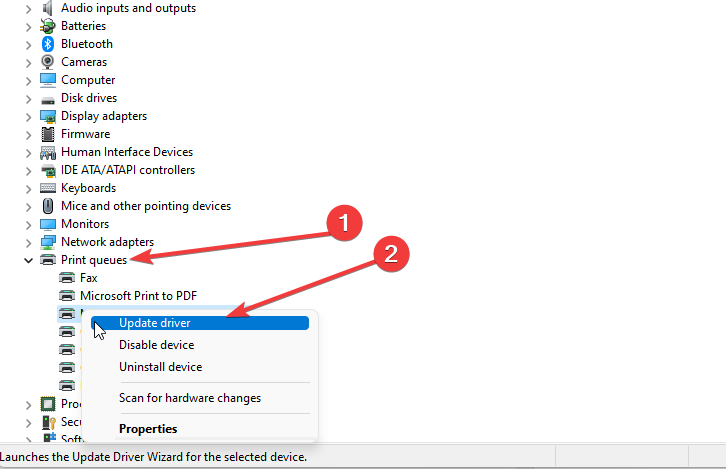Click the Cameras webcam icon
Screen dimensions: 726x469
pos(48,62)
